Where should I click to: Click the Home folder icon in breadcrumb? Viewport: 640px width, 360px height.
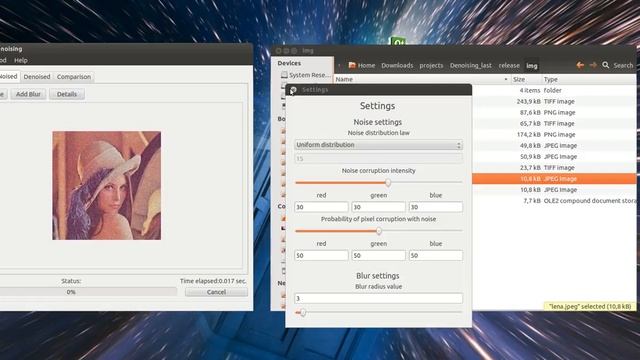pos(352,65)
